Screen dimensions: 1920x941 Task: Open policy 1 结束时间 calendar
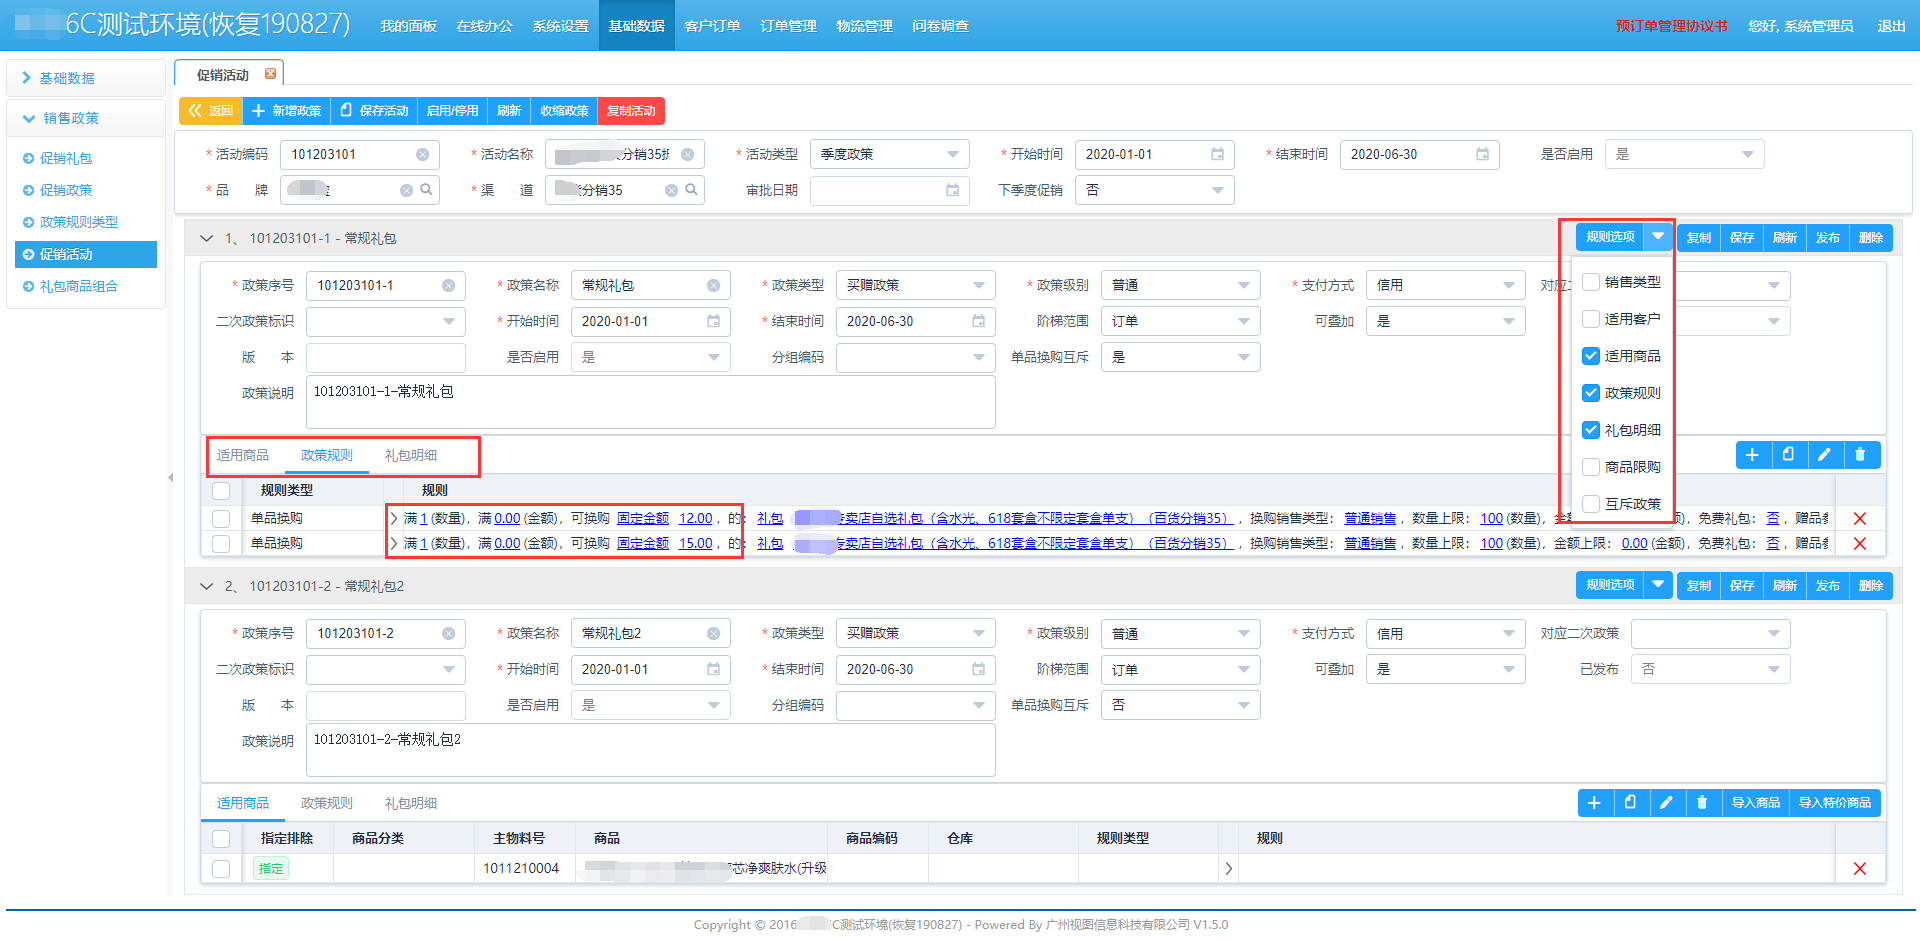click(x=978, y=321)
